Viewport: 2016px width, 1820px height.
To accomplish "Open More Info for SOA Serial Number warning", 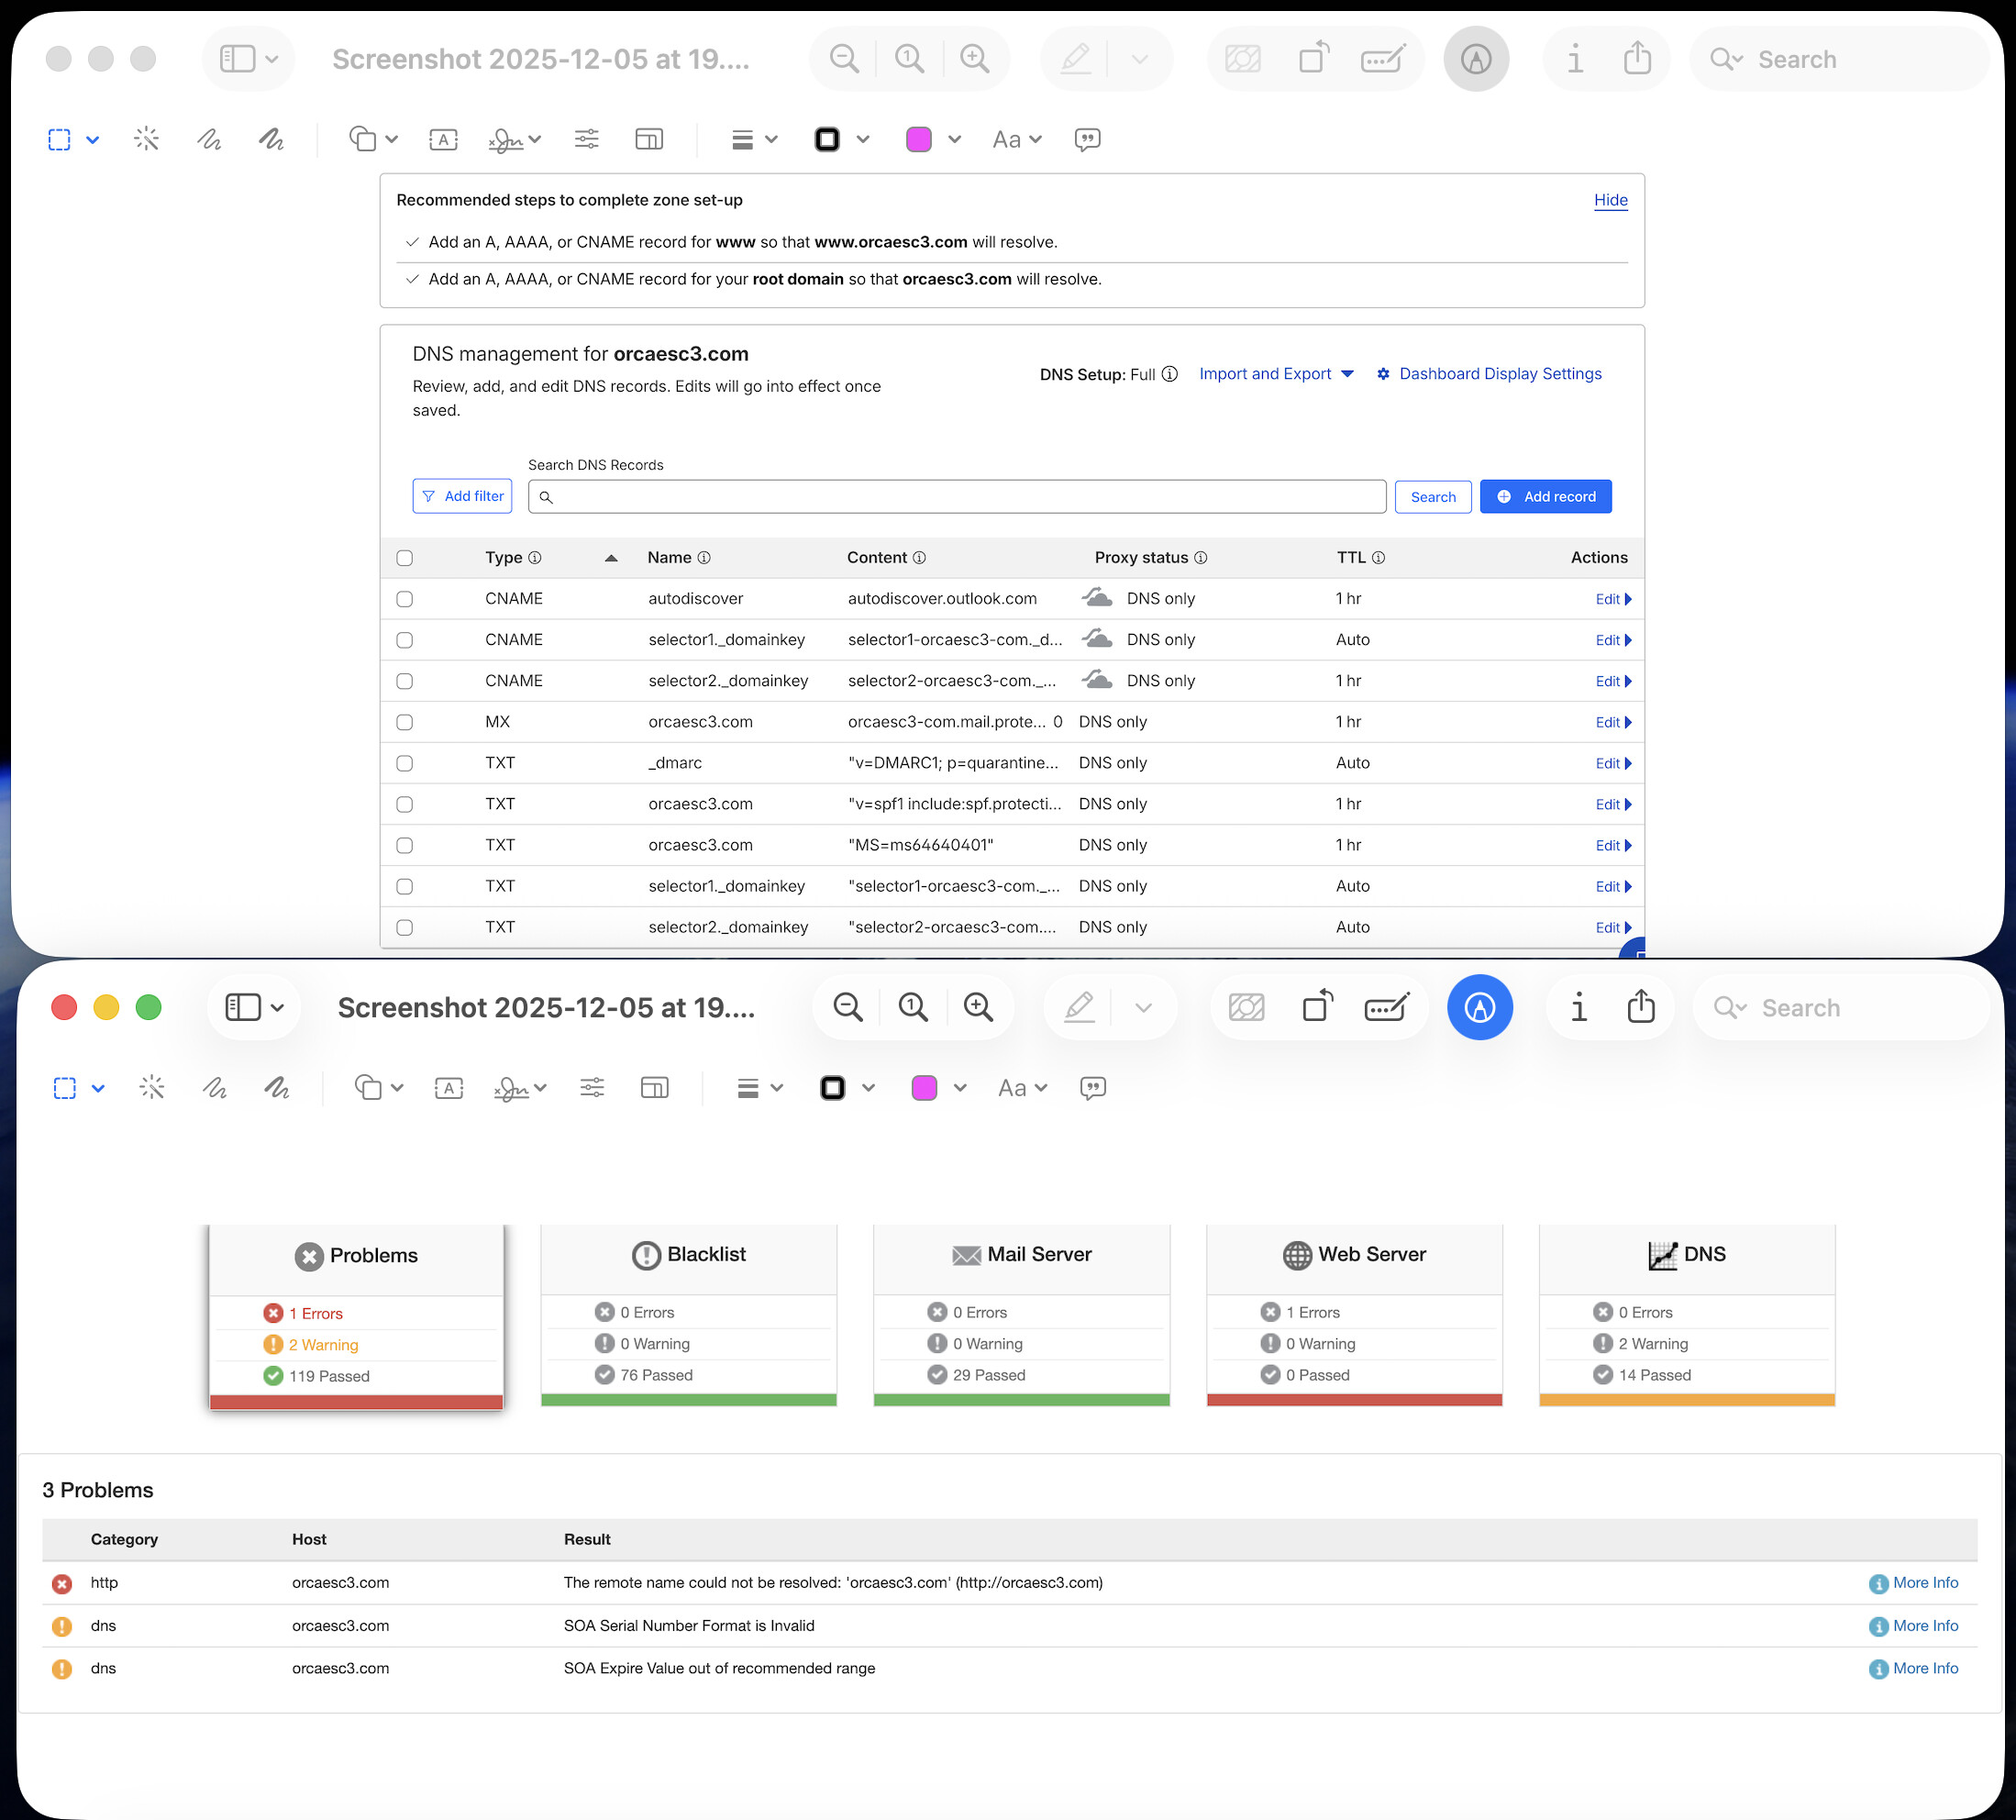I will 1924,1626.
